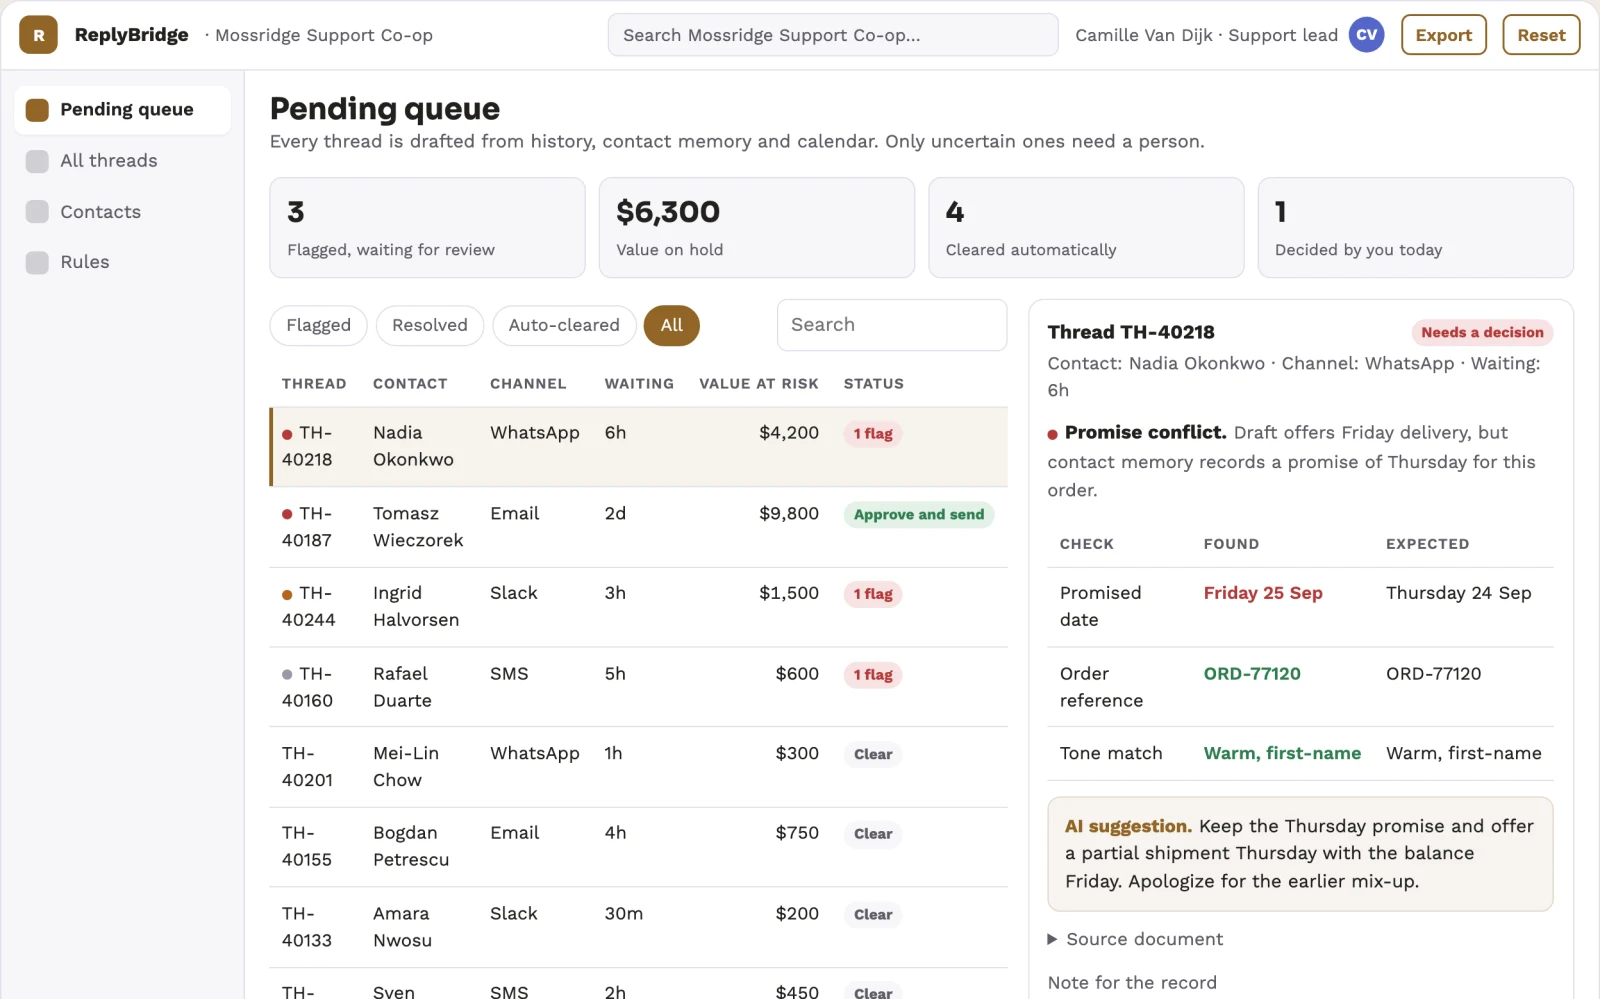
Task: Focus the queue table Search field
Action: [x=891, y=325]
